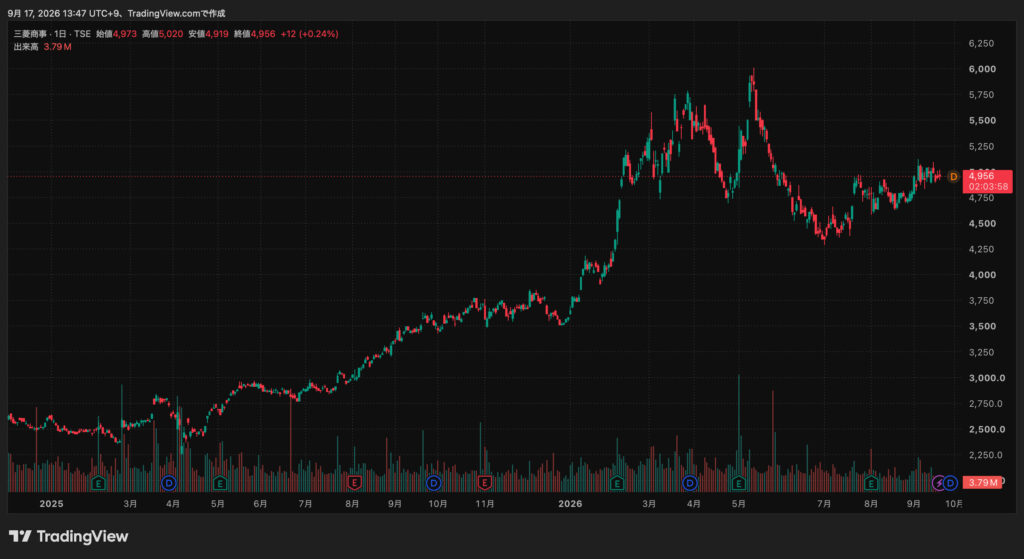Click the 始値 4,973 open value
Viewport: 1024px width, 559px height.
[x=116, y=34]
